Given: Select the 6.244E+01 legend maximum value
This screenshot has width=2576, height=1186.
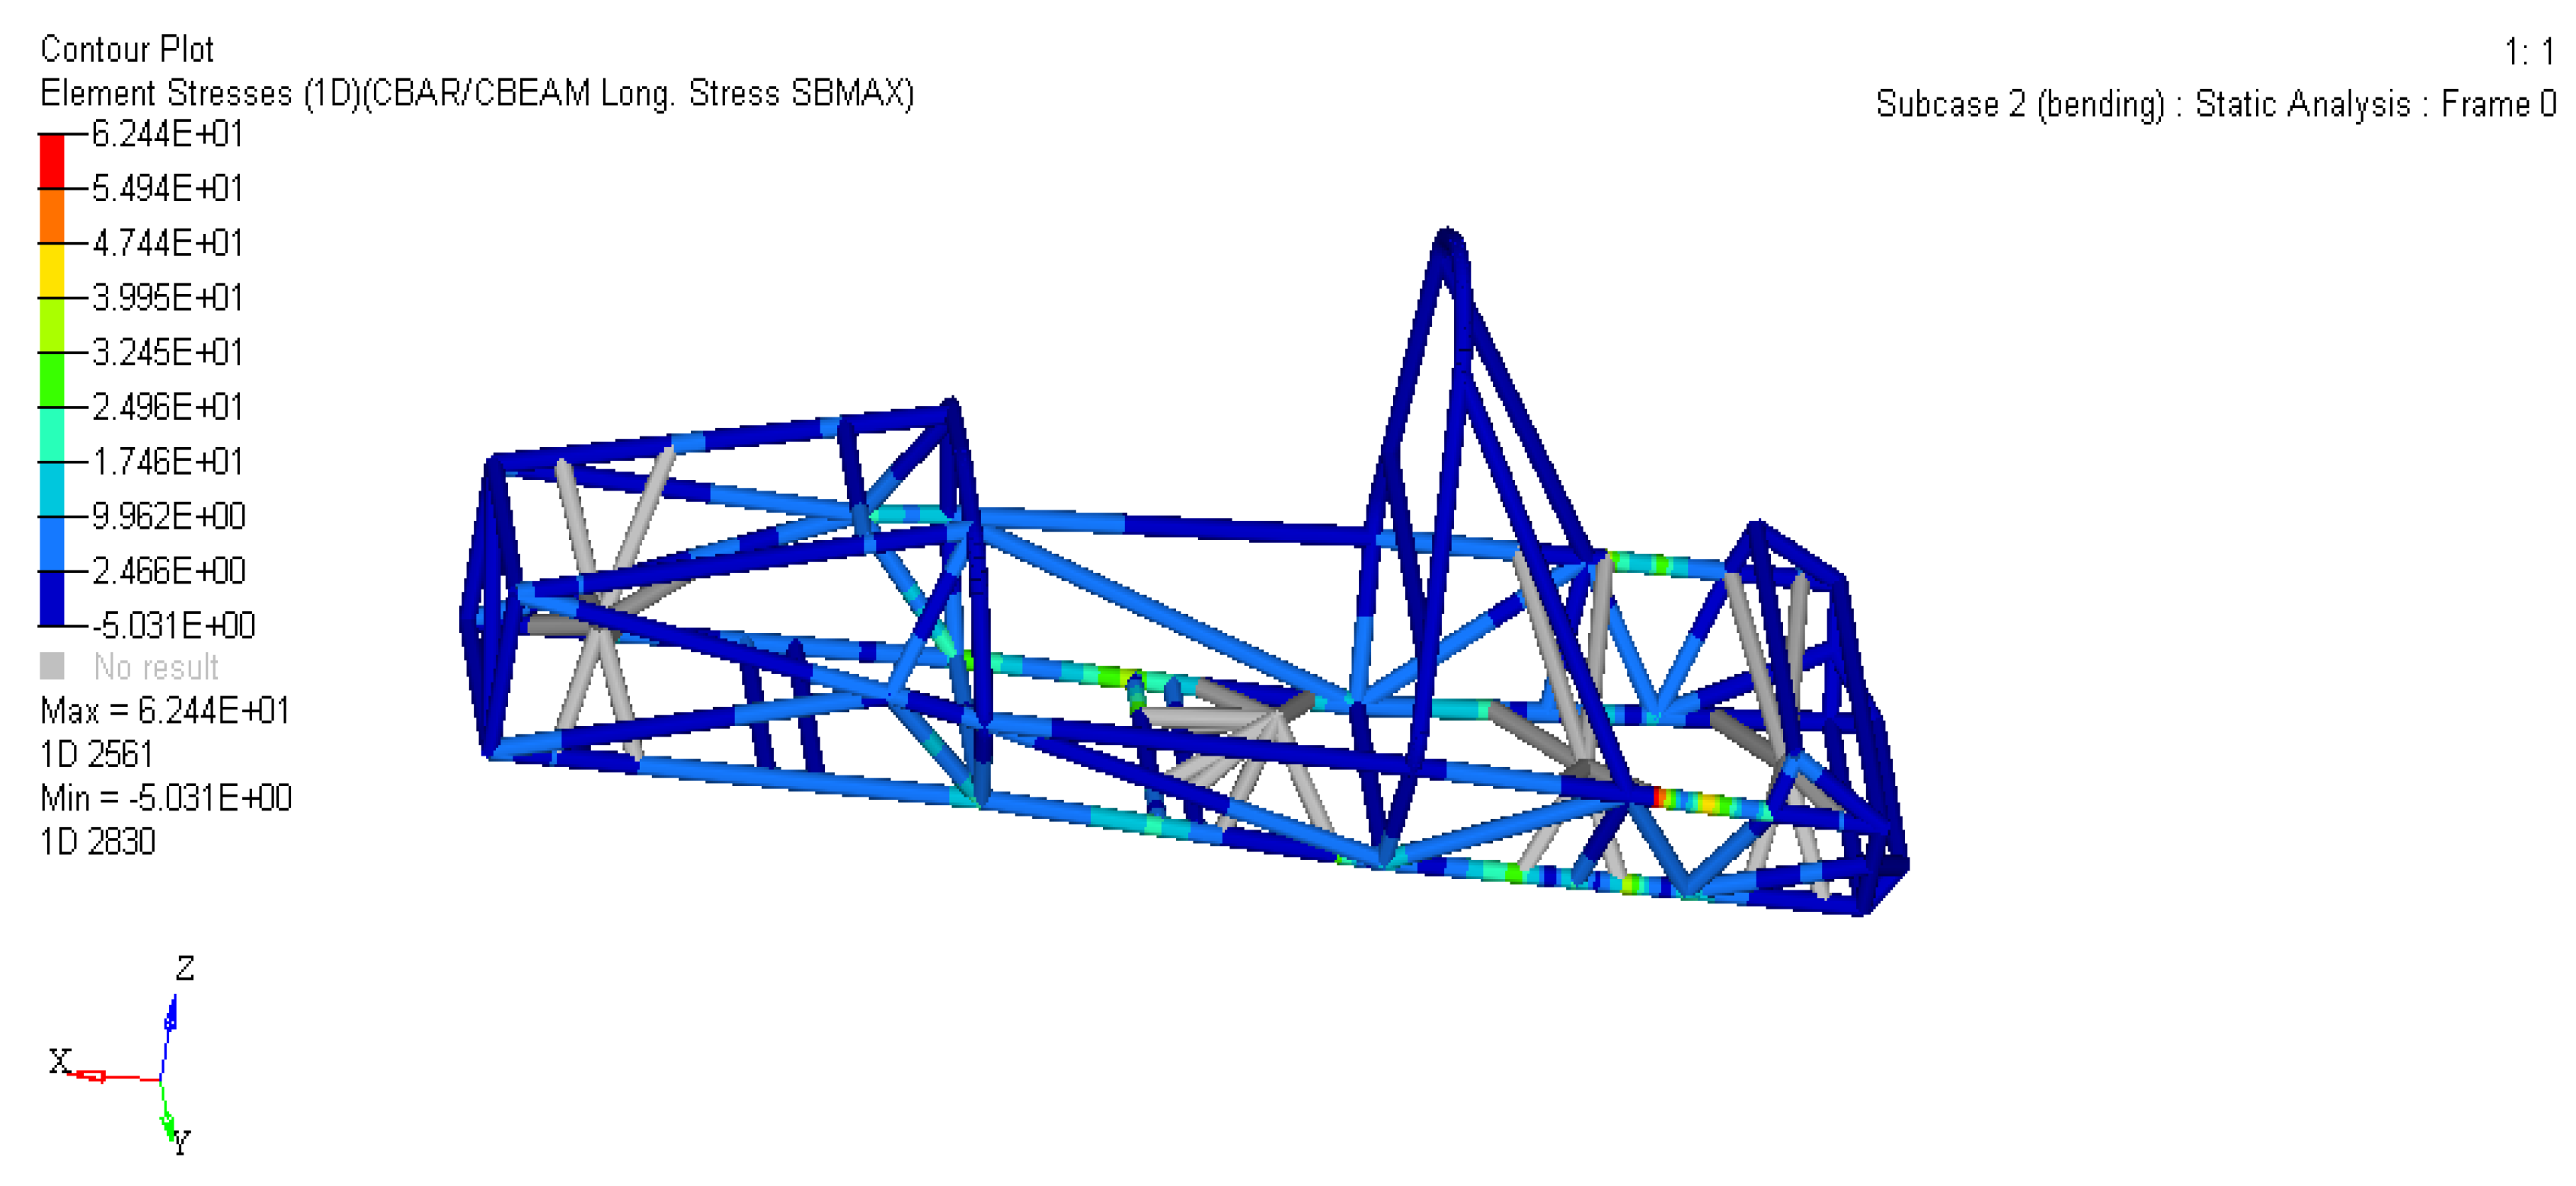Looking at the screenshot, I should click(167, 134).
